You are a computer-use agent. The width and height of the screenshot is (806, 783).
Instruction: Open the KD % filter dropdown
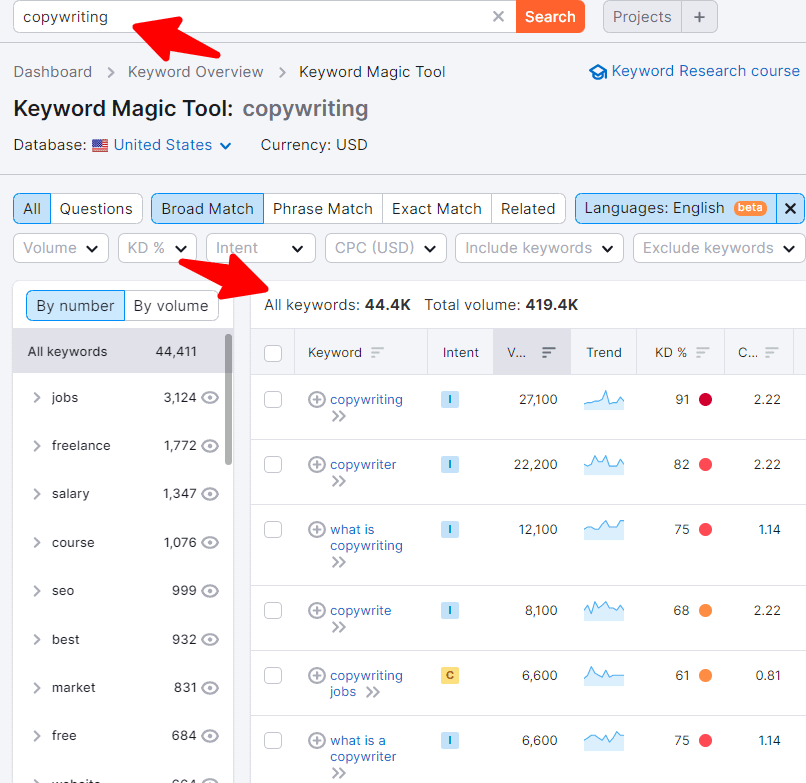tap(157, 248)
